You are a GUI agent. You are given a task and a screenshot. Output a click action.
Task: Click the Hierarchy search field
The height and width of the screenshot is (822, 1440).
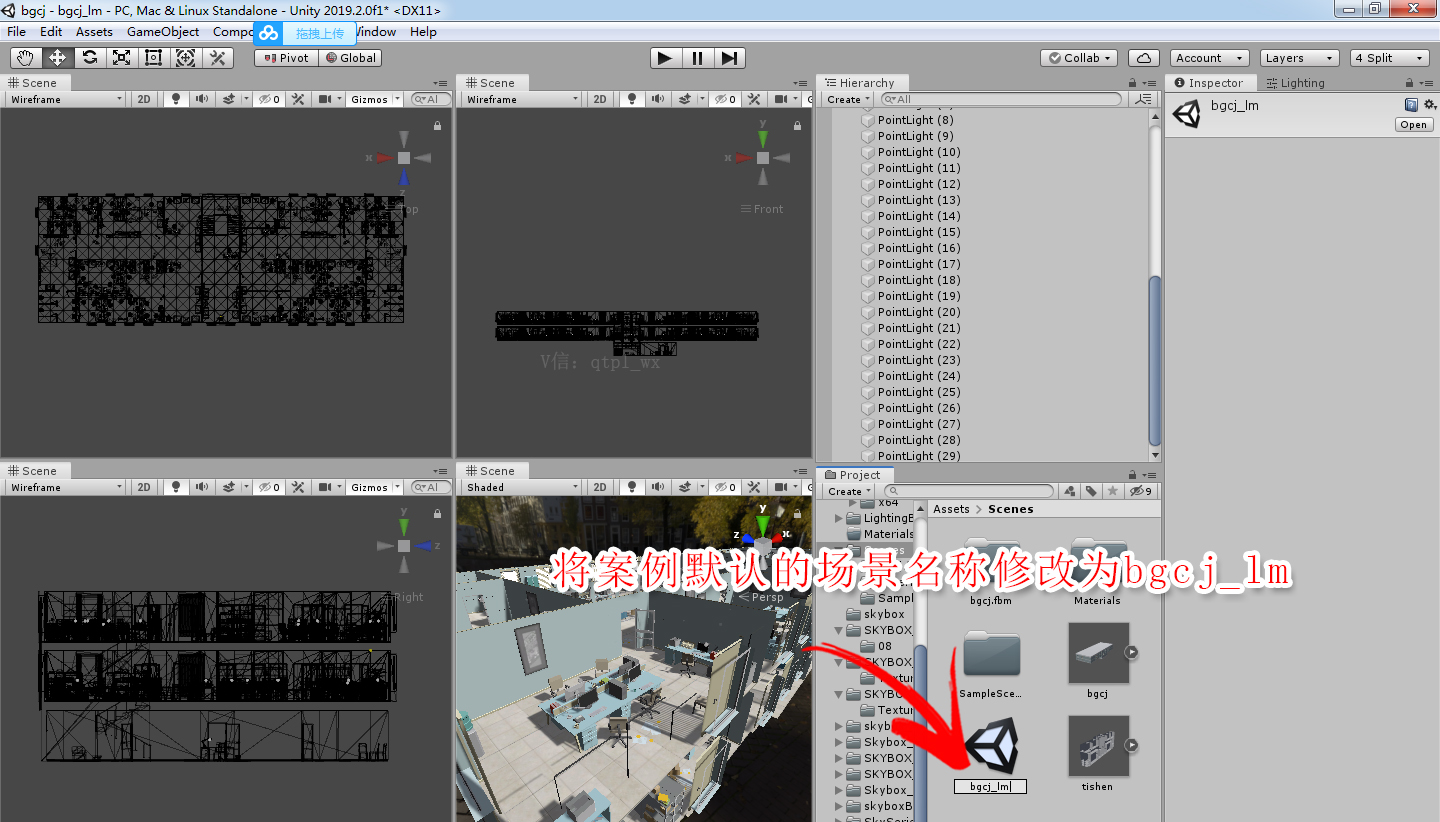[1001, 99]
